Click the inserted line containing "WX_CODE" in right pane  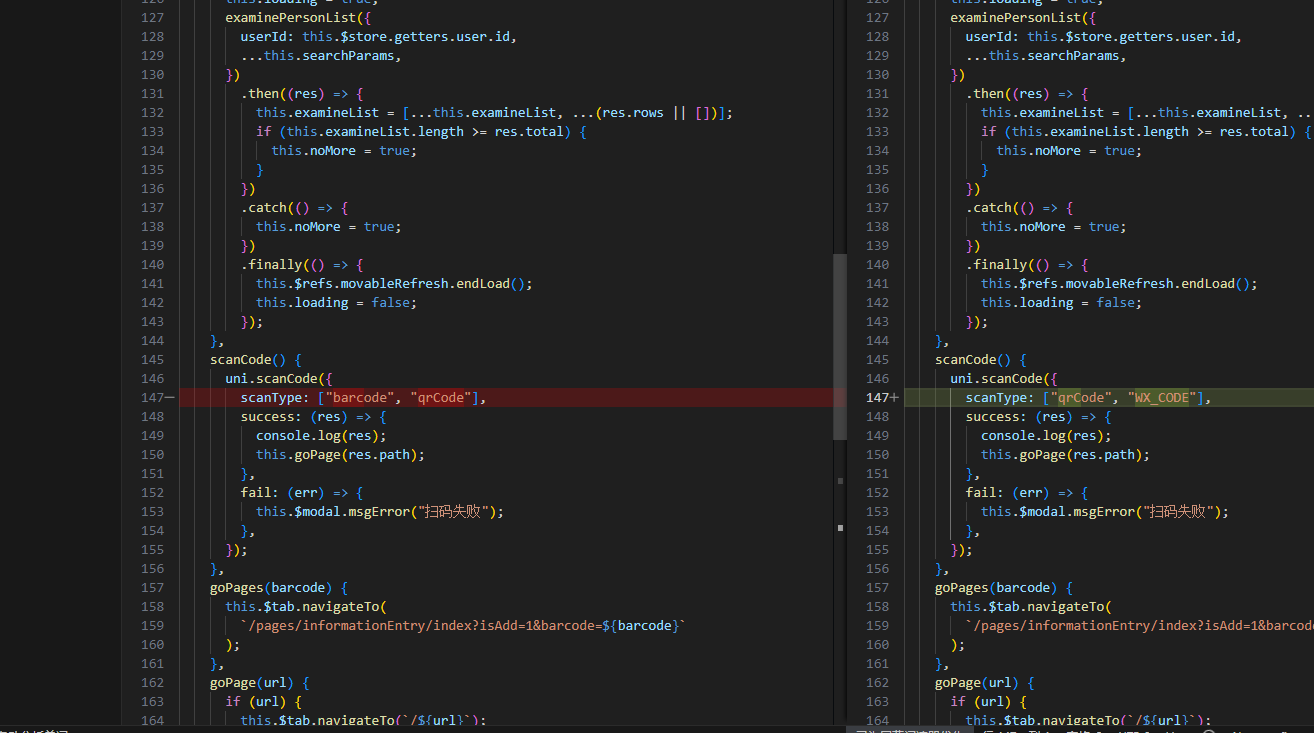tap(1109, 398)
